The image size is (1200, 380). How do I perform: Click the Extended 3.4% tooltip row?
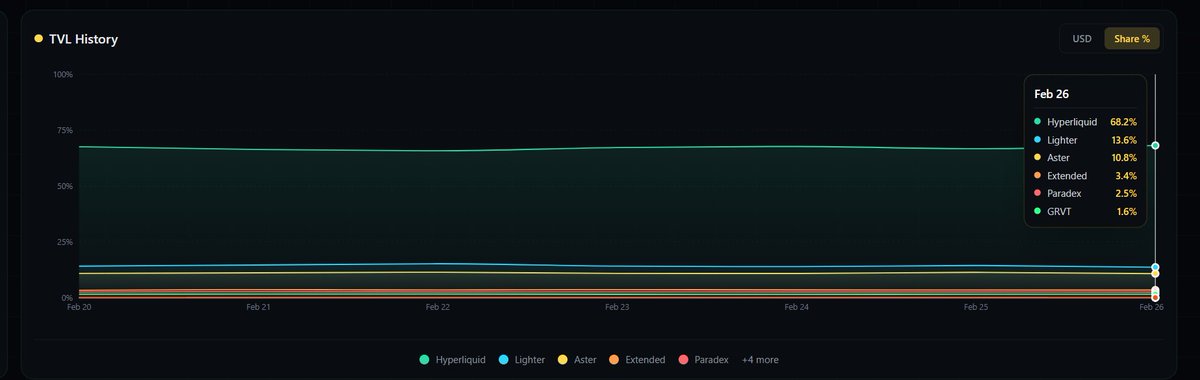point(1085,176)
